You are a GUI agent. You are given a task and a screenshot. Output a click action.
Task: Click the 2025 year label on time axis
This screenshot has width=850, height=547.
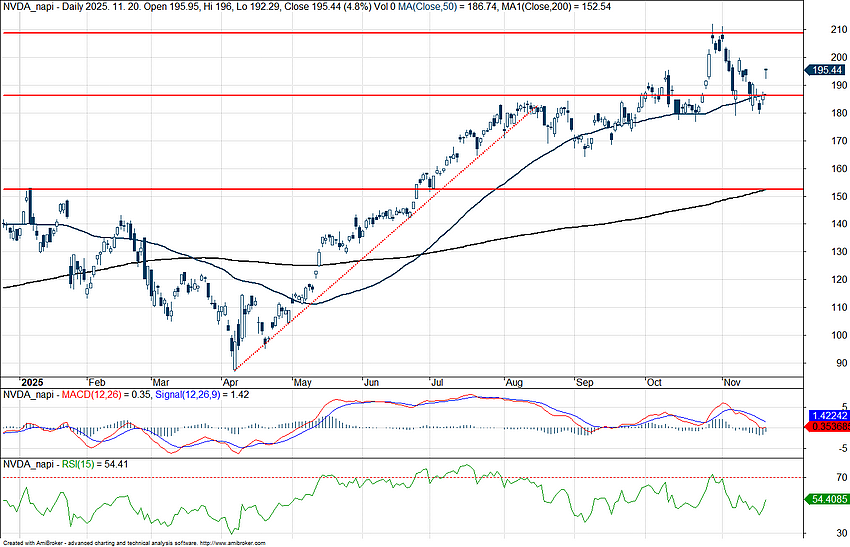[x=32, y=382]
